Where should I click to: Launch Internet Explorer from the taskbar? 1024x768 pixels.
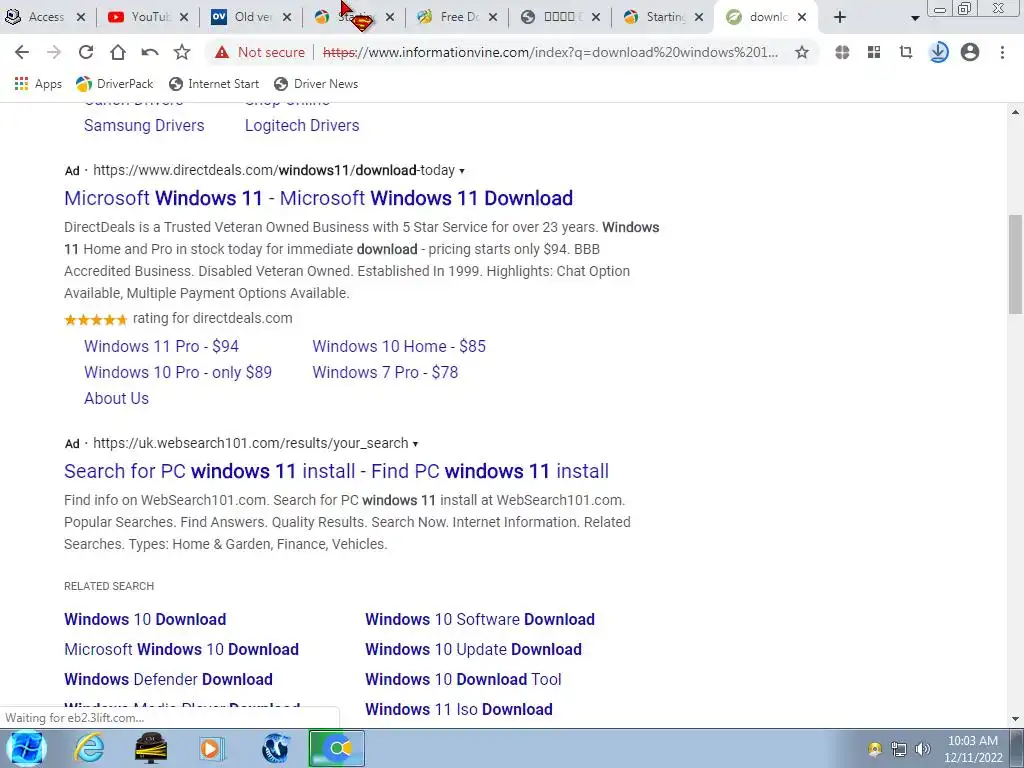click(88, 748)
